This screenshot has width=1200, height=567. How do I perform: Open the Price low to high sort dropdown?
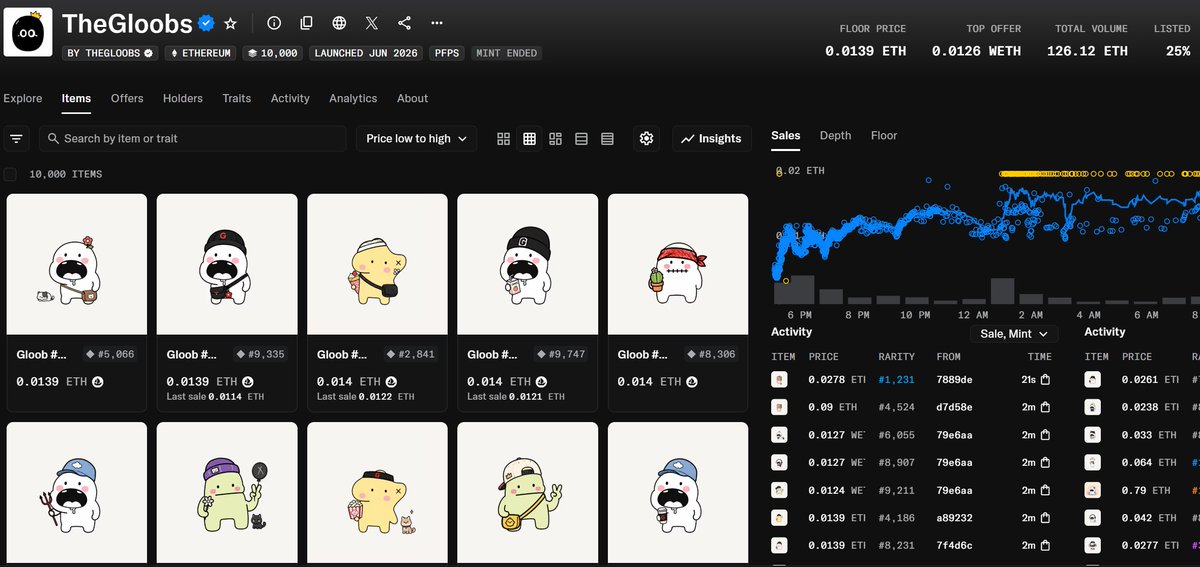(416, 139)
